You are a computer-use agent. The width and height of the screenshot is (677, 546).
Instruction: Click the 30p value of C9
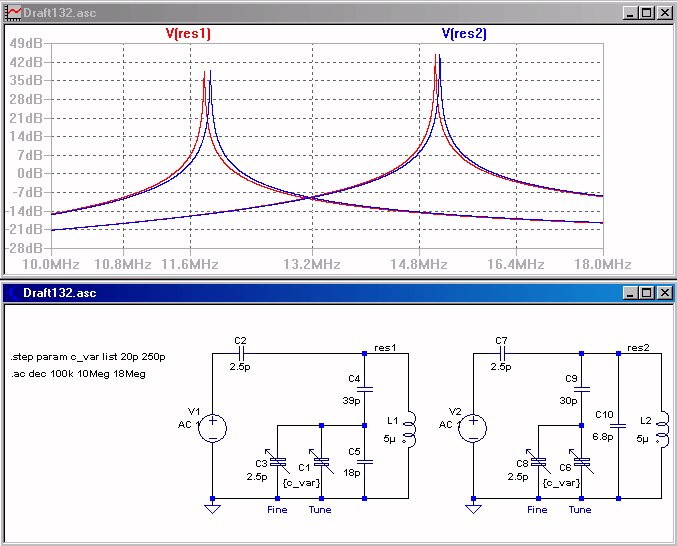coord(568,401)
